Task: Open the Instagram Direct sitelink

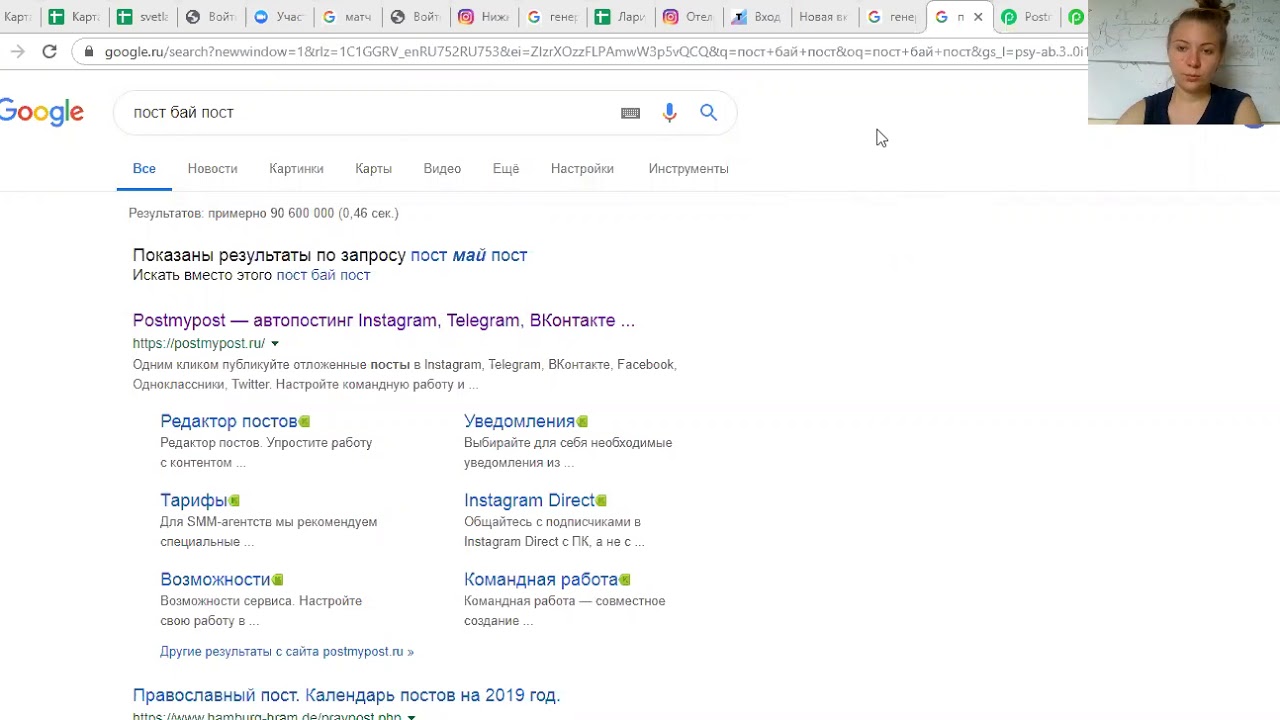Action: [529, 500]
